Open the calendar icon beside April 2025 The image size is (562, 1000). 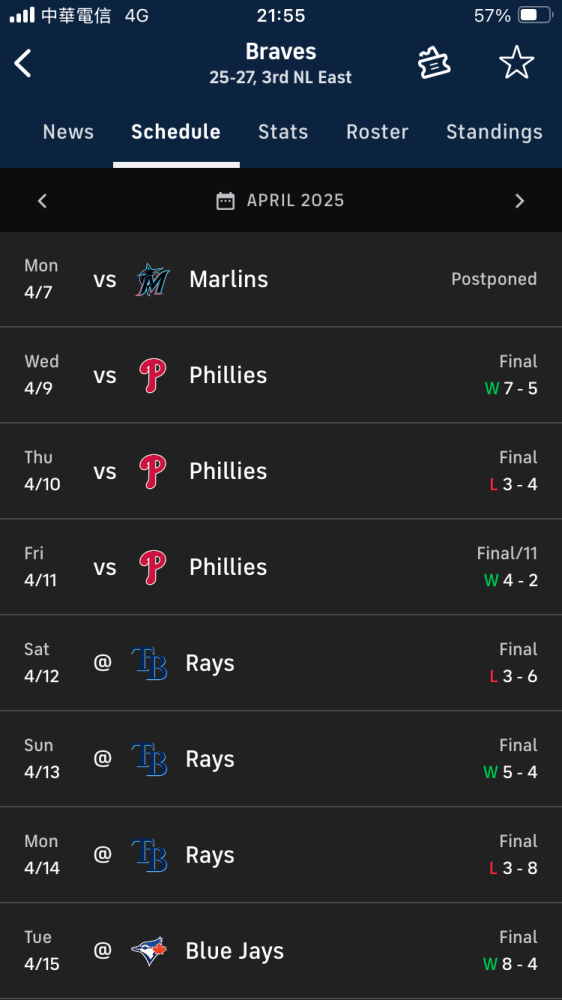(x=225, y=201)
